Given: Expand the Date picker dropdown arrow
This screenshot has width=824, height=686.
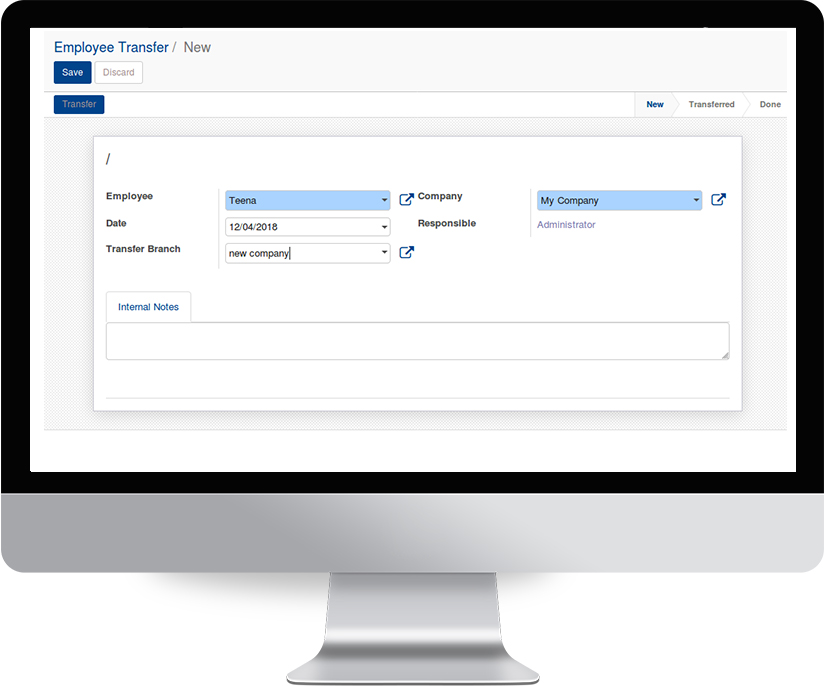Looking at the screenshot, I should [384, 227].
